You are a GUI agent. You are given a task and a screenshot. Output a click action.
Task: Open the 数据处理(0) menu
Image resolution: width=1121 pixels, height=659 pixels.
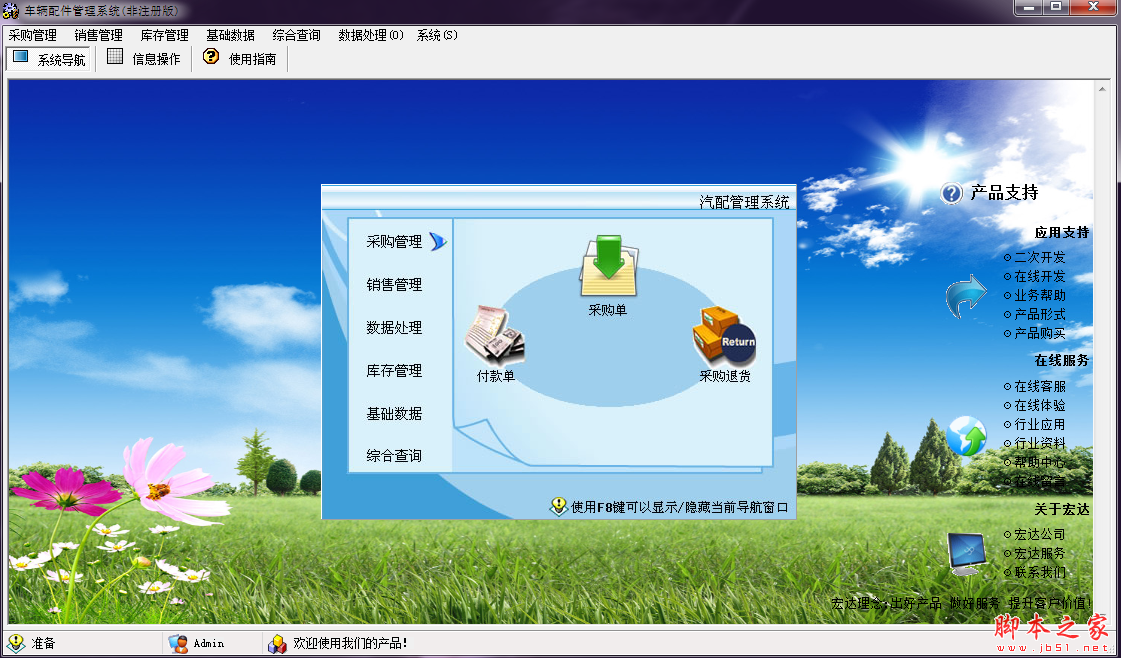click(368, 34)
